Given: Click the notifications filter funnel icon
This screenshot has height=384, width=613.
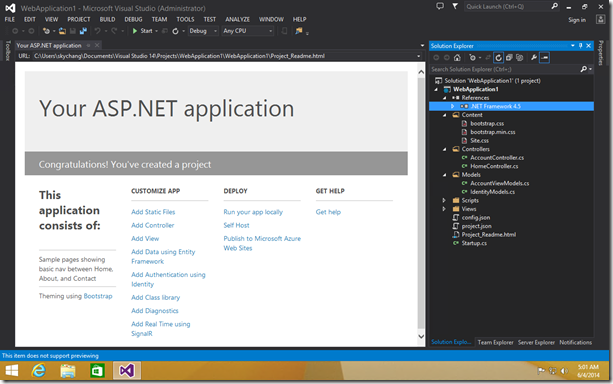Looking at the screenshot, I should click(x=455, y=6).
